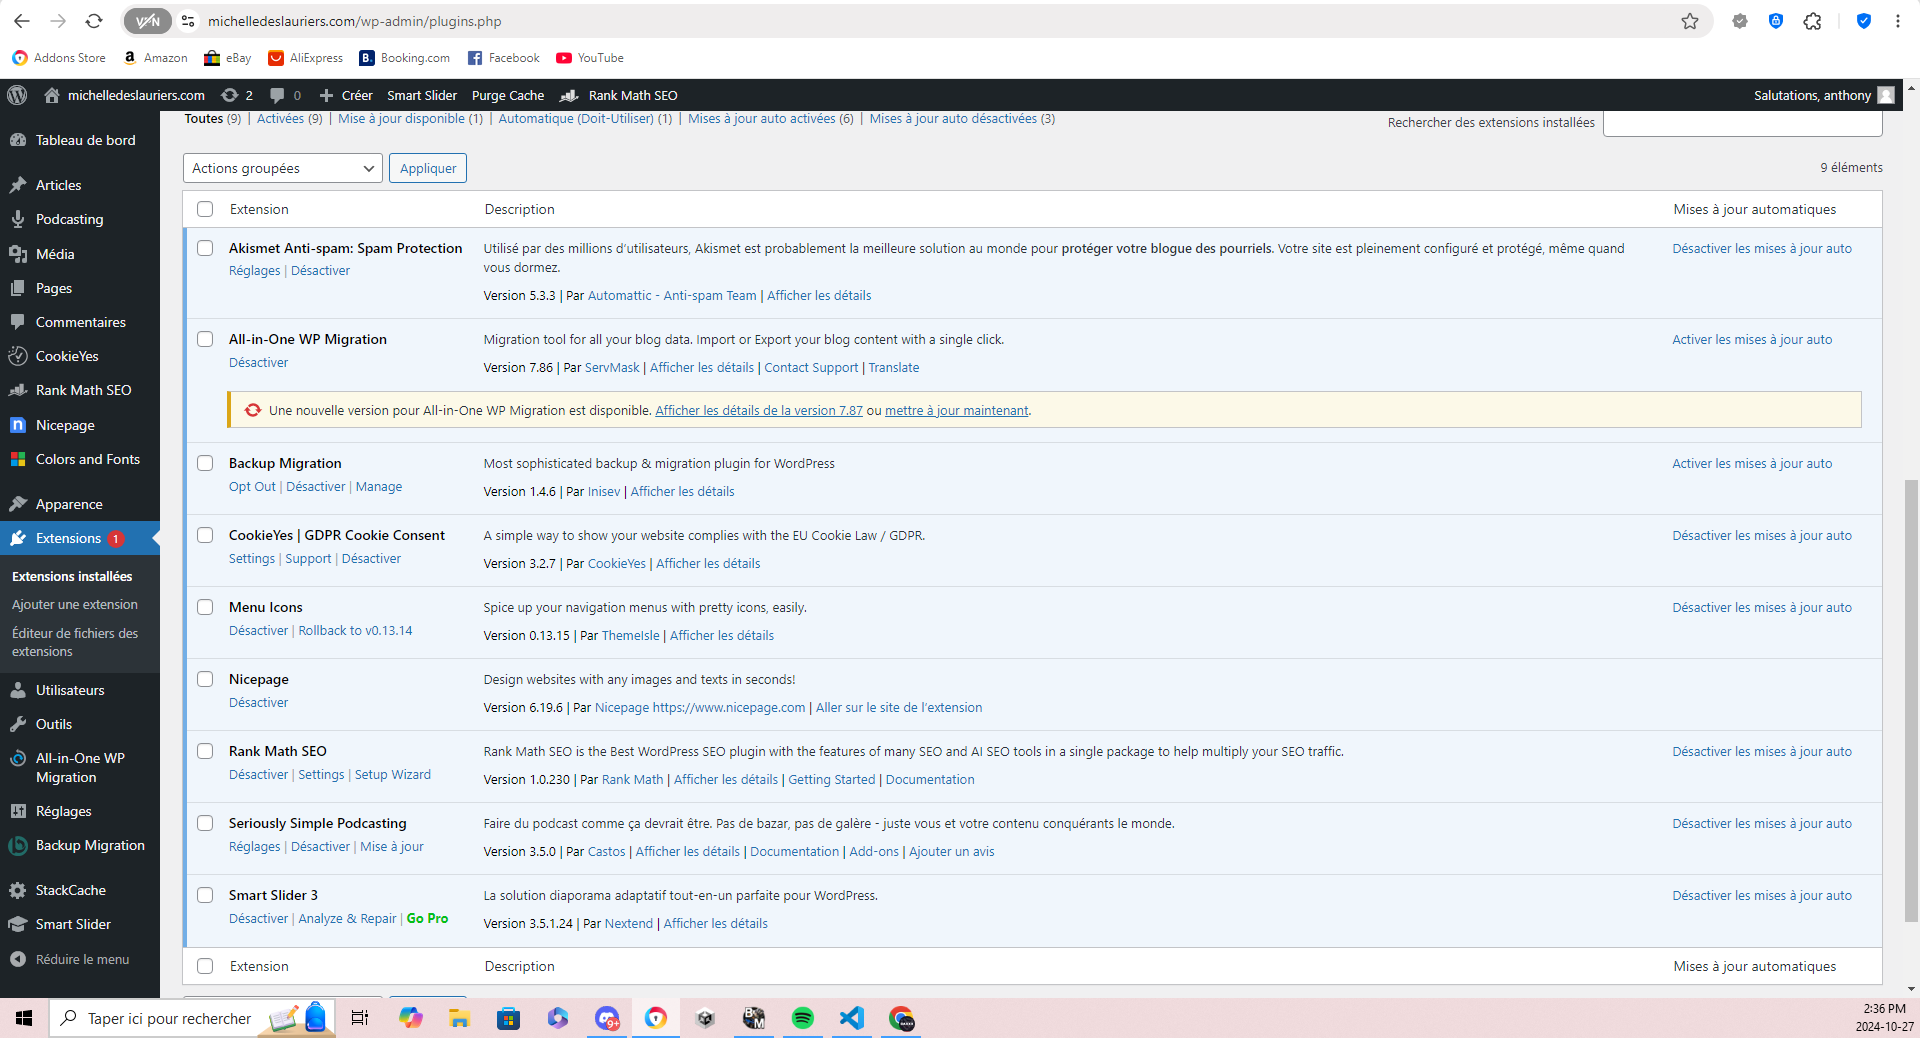Open Média icon in sidebar
Viewport: 1920px width, 1038px height.
[18, 254]
